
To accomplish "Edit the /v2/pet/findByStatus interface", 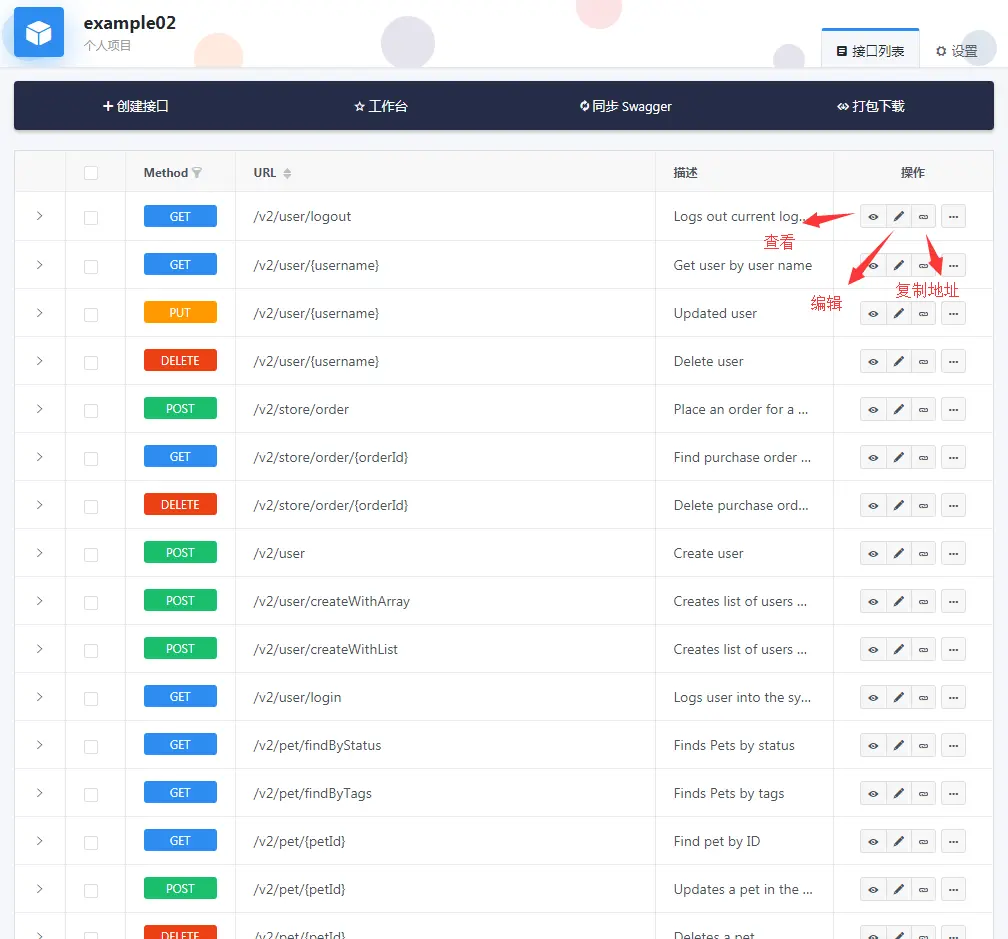I will [x=898, y=746].
